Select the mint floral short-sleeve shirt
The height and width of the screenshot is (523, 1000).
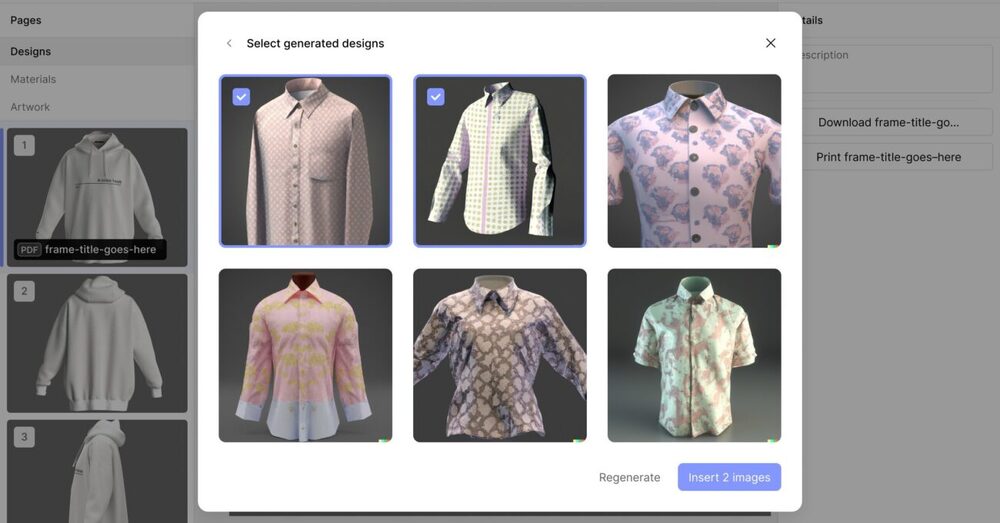click(694, 355)
